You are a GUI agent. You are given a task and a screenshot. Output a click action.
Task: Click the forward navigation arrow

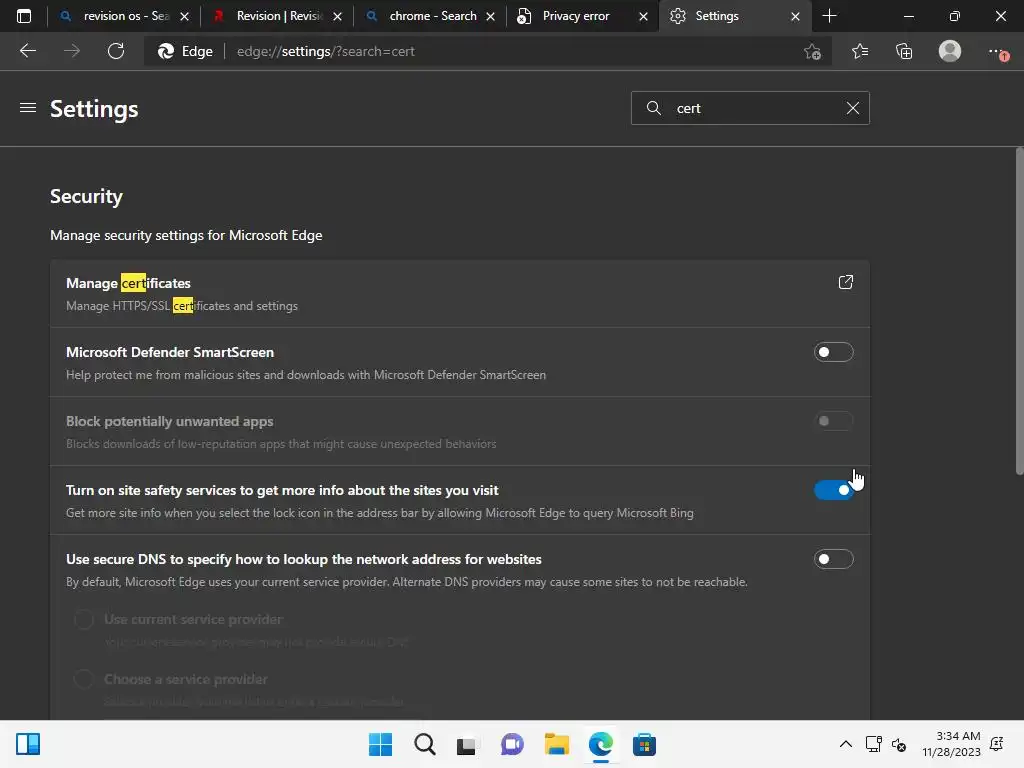(72, 51)
